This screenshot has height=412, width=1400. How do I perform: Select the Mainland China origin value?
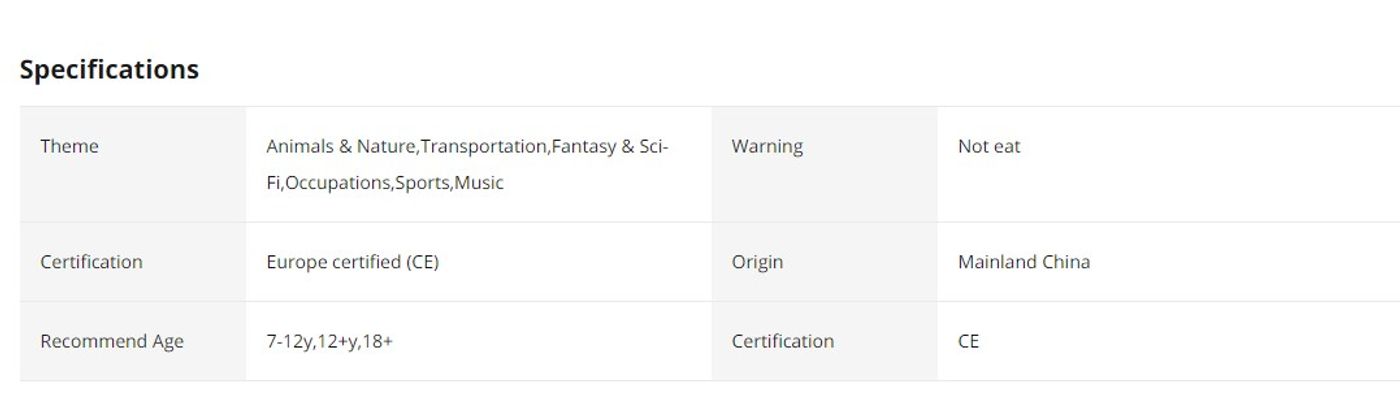1024,262
